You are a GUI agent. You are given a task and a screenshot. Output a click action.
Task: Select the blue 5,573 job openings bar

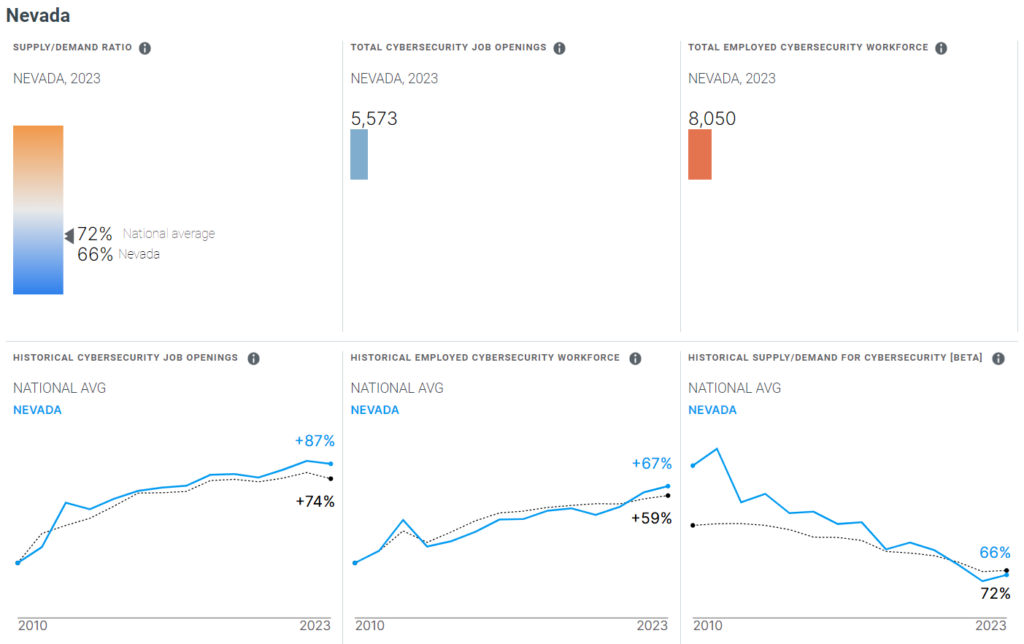(x=359, y=154)
